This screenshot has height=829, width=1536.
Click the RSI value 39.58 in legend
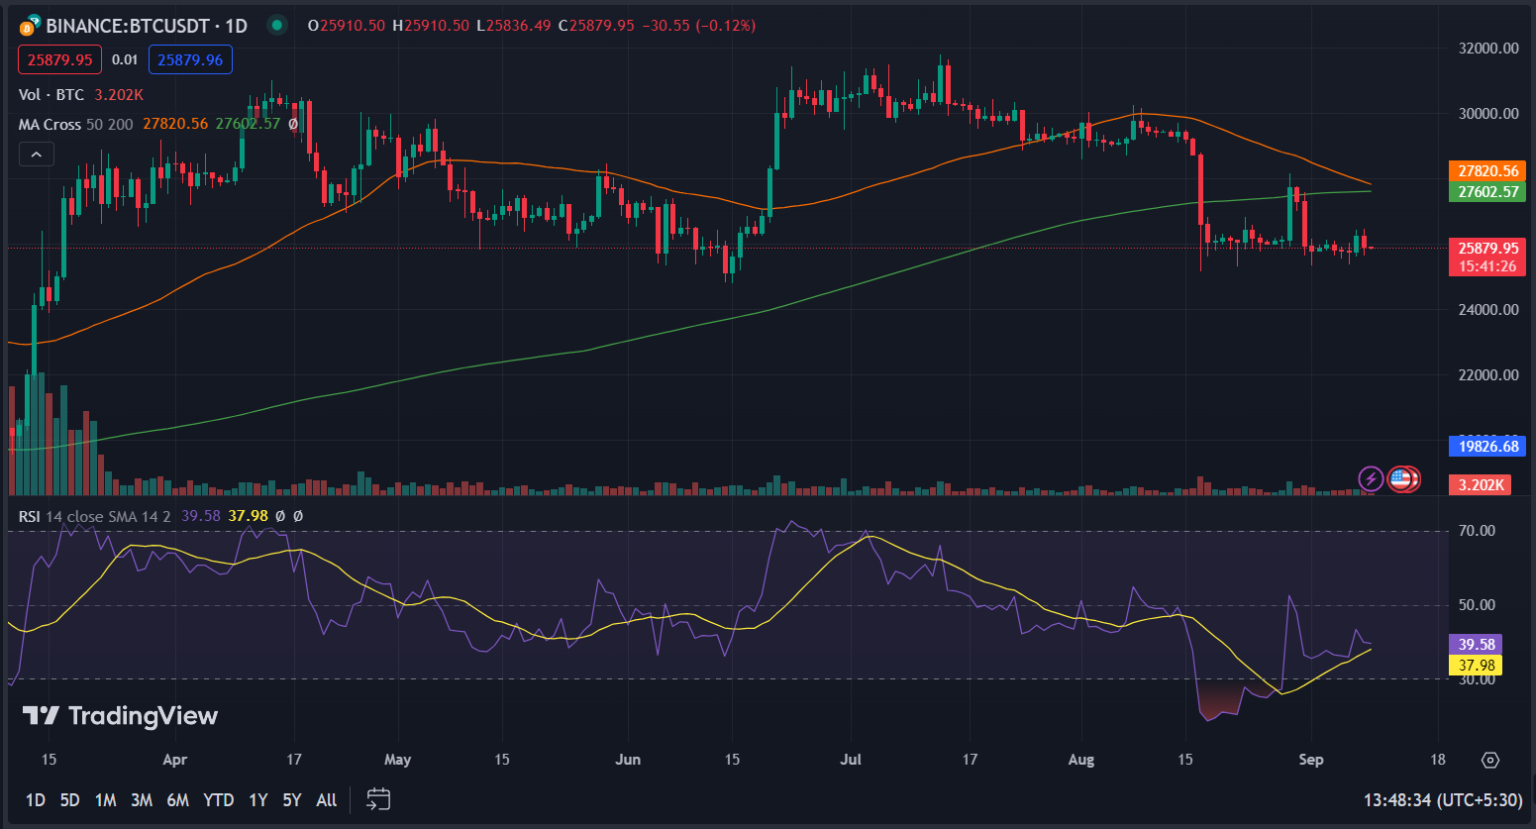pyautogui.click(x=201, y=516)
